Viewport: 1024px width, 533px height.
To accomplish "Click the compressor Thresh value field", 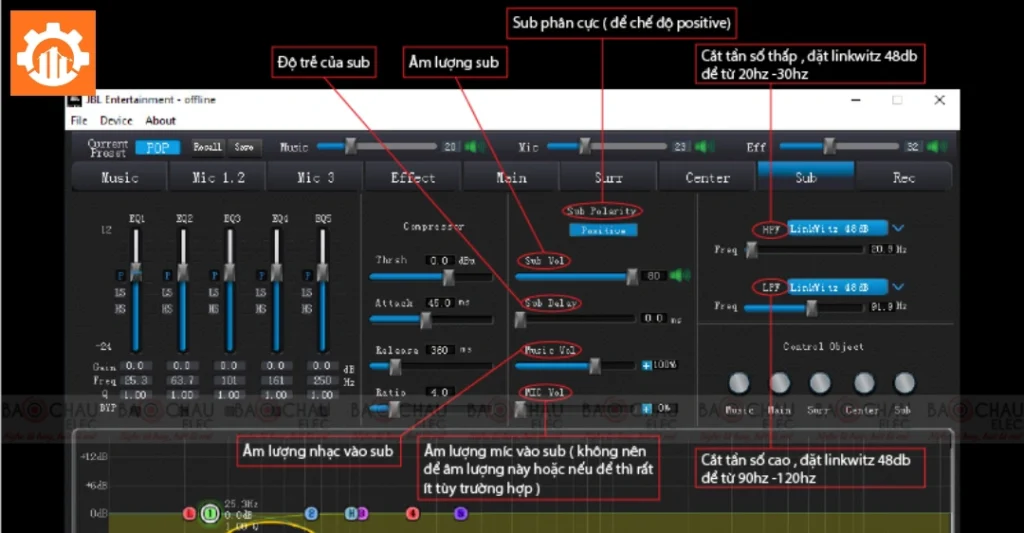I will pyautogui.click(x=439, y=260).
